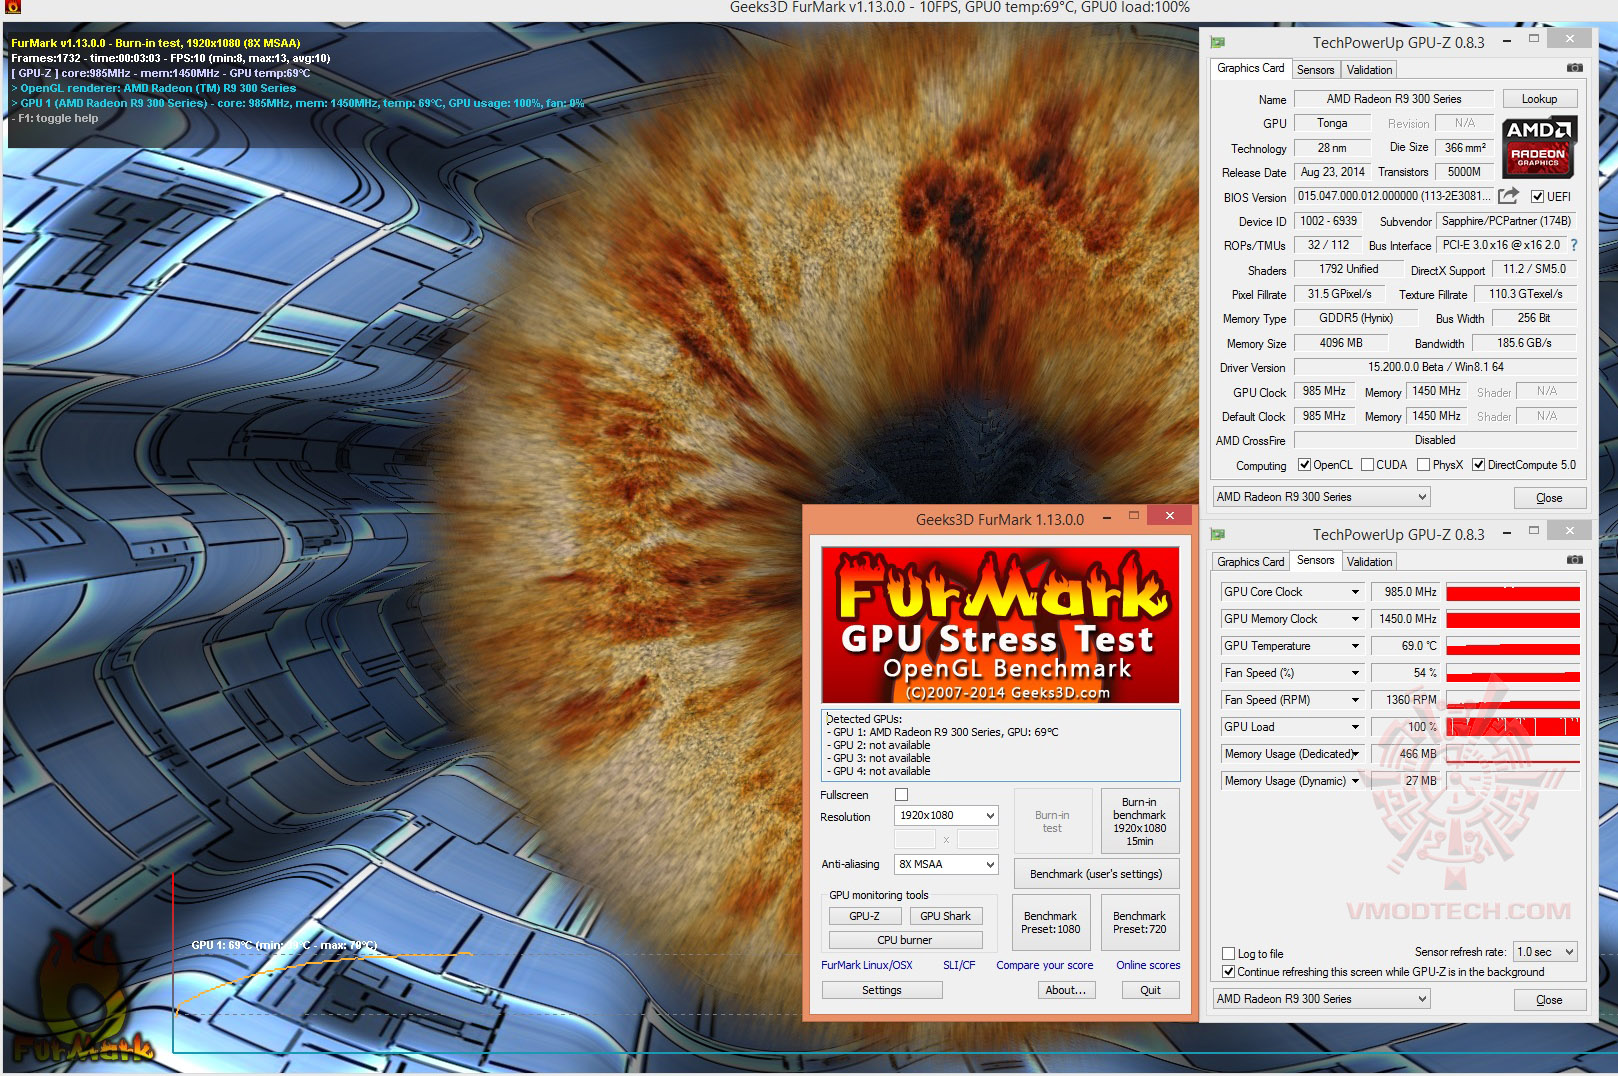Click the Lookup button
The width and height of the screenshot is (1618, 1076).
point(1539,99)
